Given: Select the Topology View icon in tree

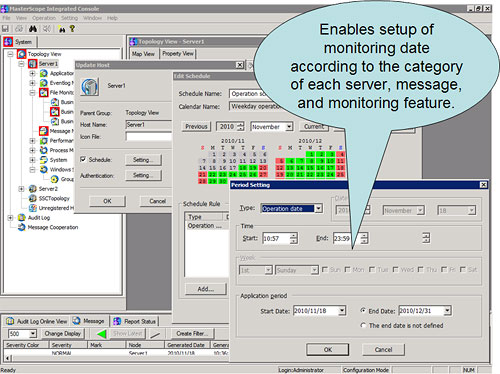Looking at the screenshot, I should tap(22, 54).
